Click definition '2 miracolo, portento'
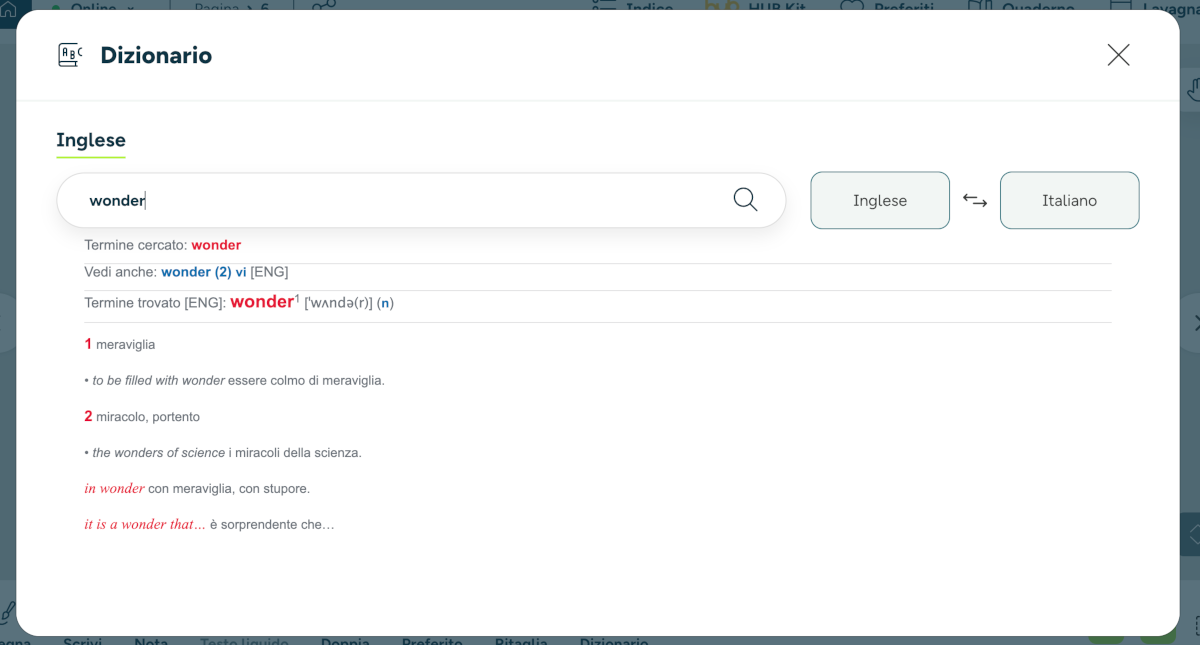 [x=142, y=416]
